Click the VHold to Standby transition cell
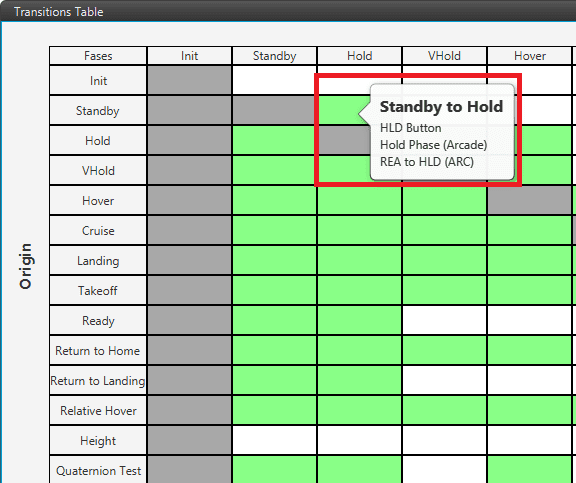This screenshot has height=483, width=576. click(x=274, y=171)
